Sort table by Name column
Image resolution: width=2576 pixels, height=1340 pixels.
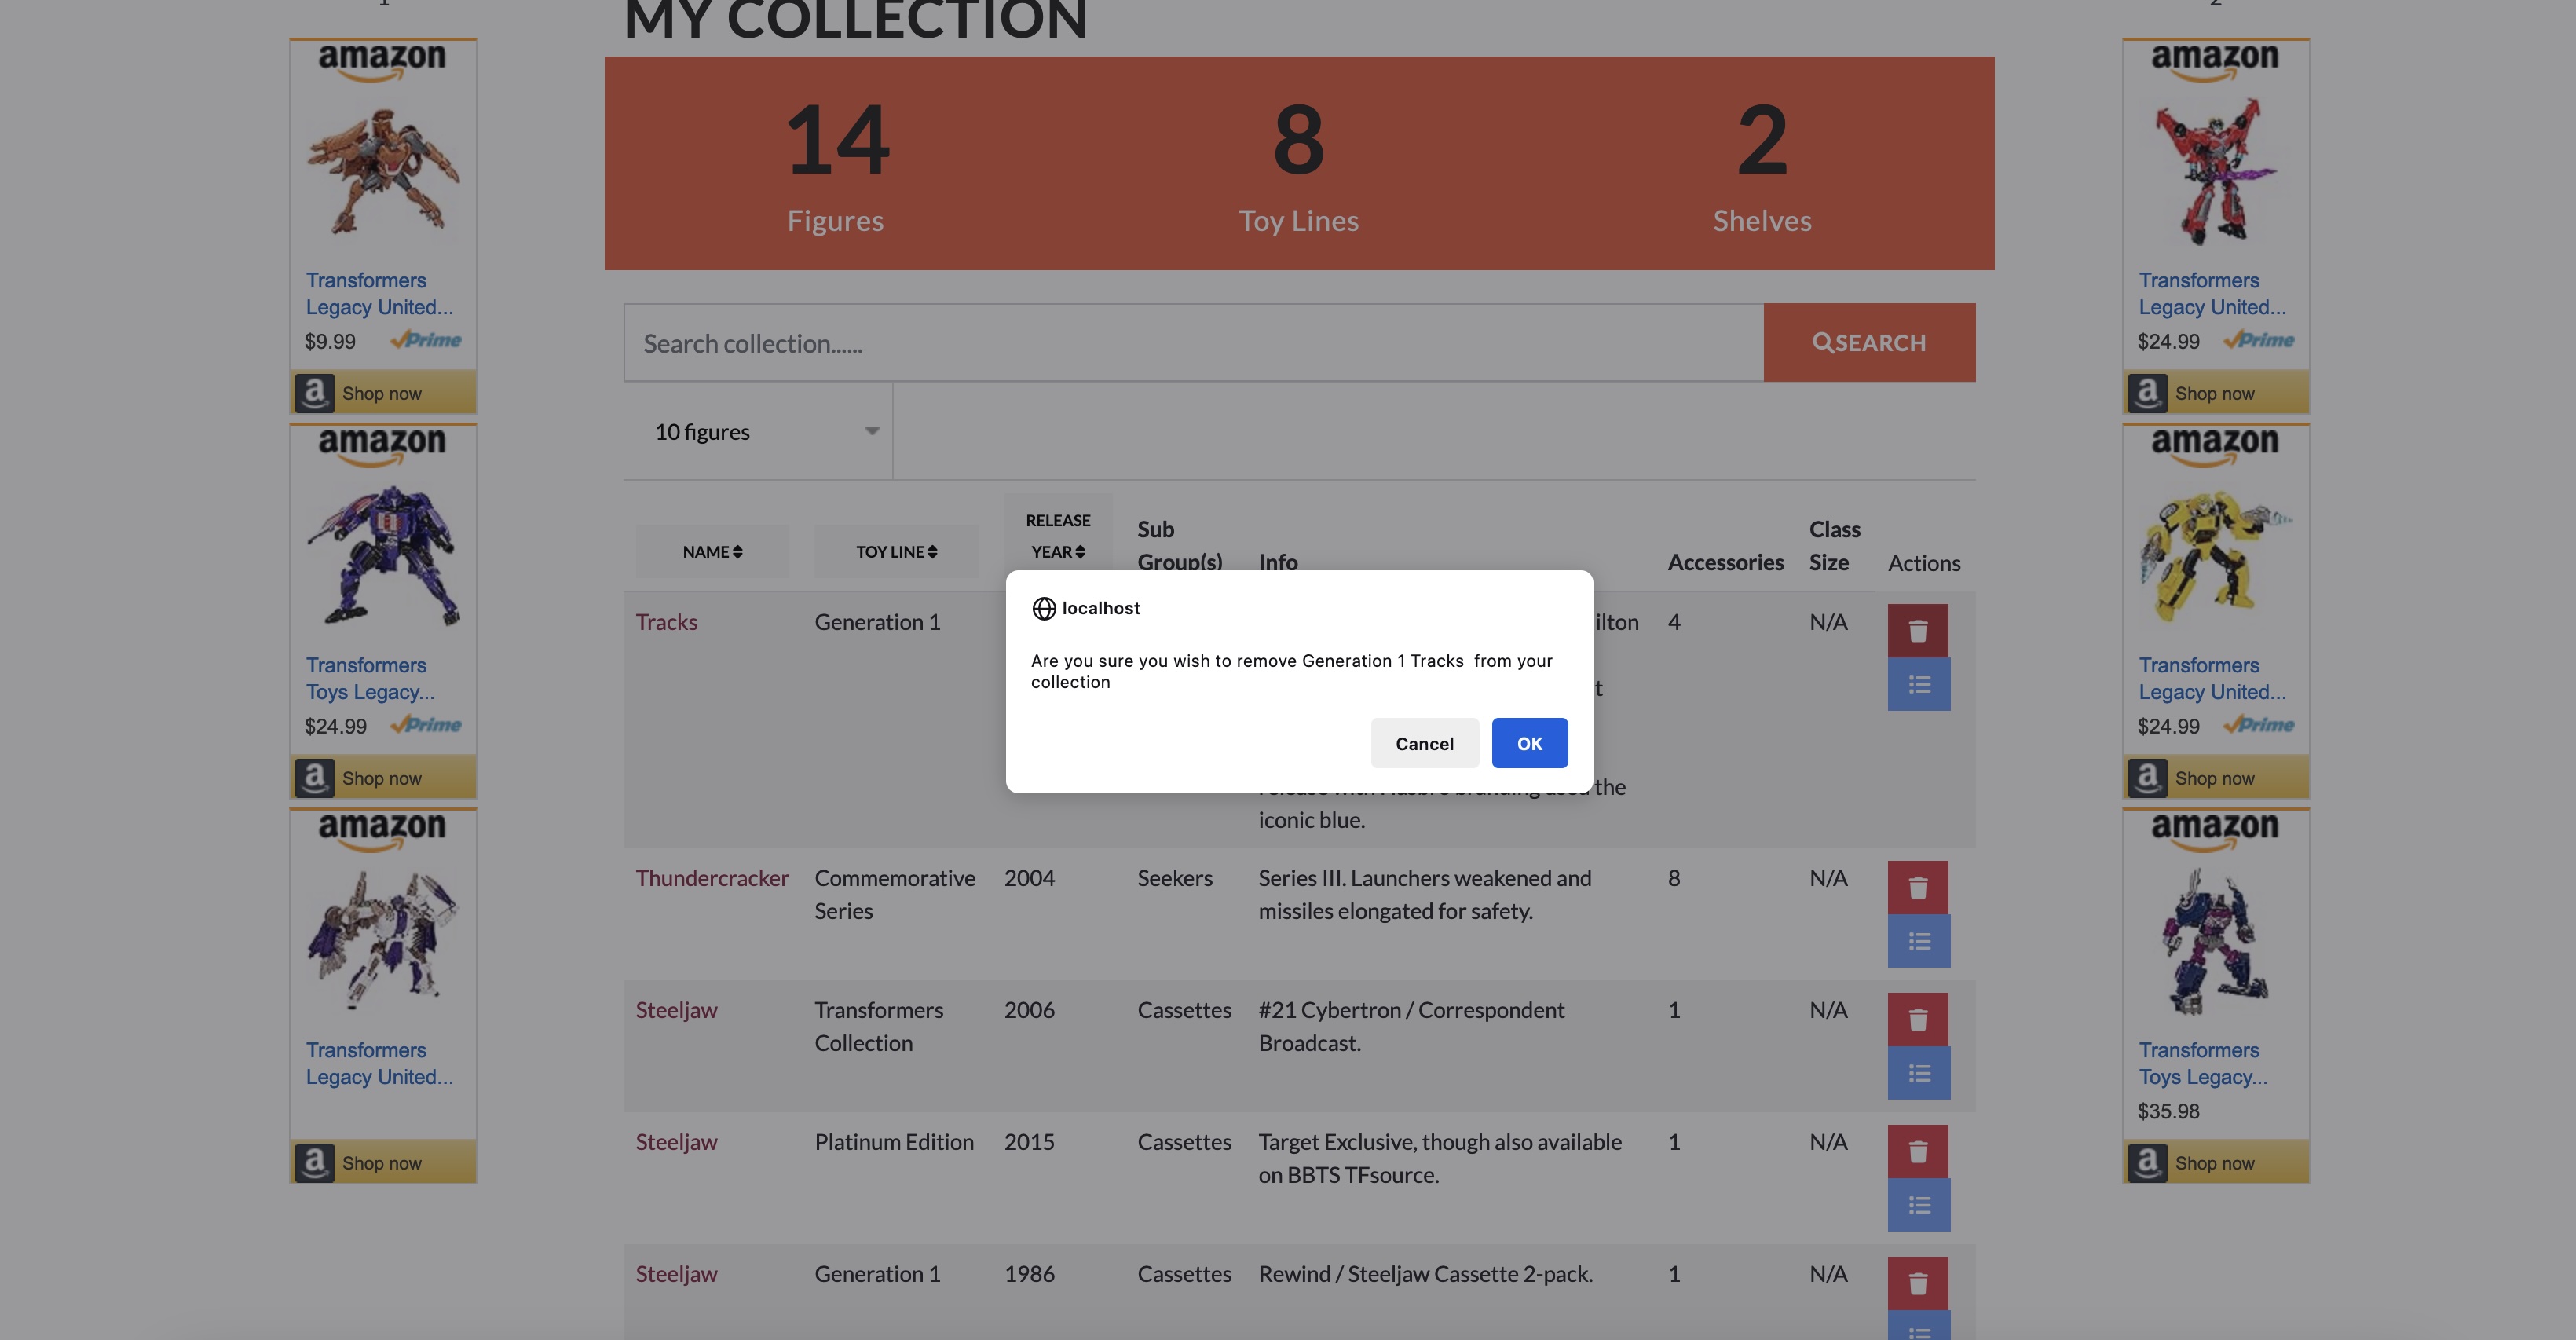pyautogui.click(x=712, y=551)
